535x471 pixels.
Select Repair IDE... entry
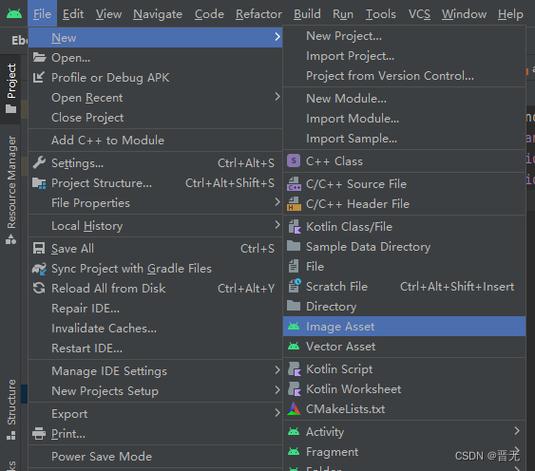pyautogui.click(x=155, y=309)
